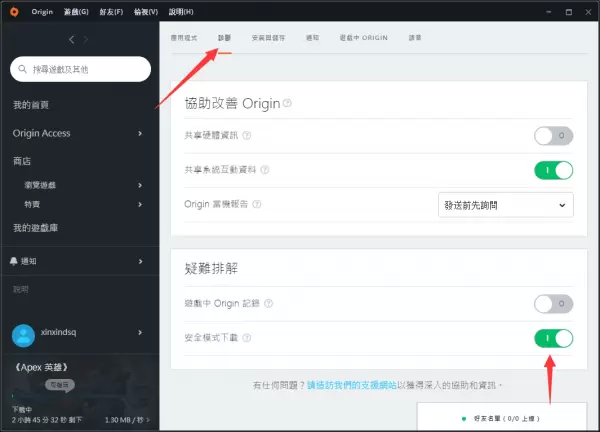The width and height of the screenshot is (600, 432).
Task: Open 瀏覽遊戲 under store
Action: [x=40, y=185]
